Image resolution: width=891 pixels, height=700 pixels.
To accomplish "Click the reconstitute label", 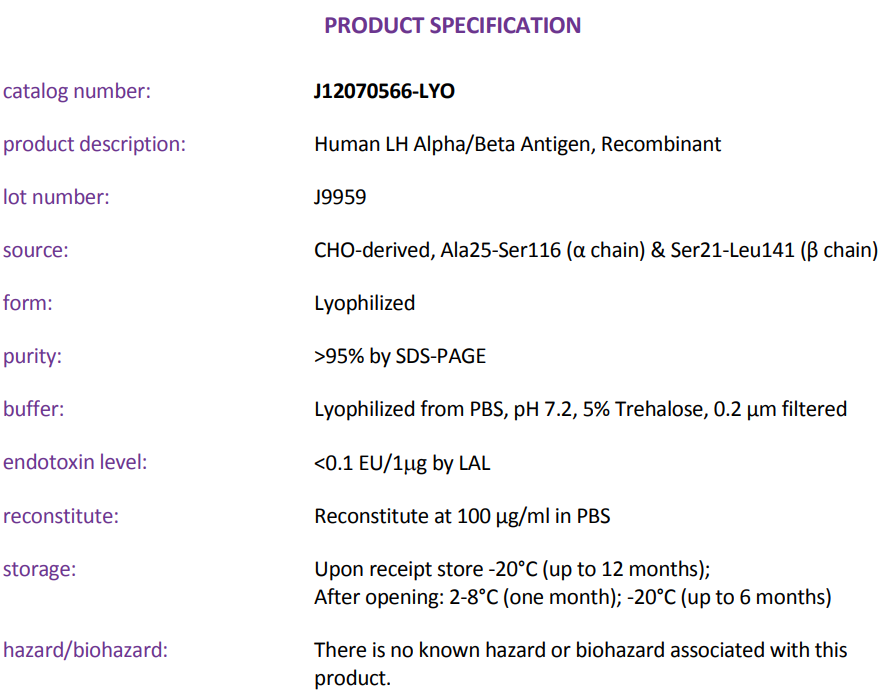I will coord(61,516).
